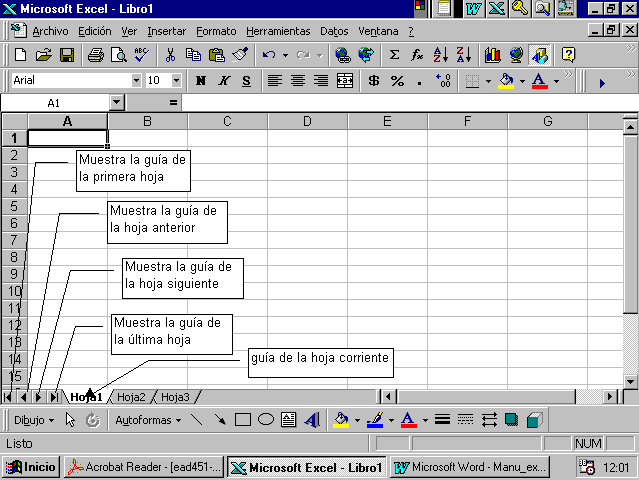
Task: Create a new workbook with New icon
Action: click(x=20, y=55)
